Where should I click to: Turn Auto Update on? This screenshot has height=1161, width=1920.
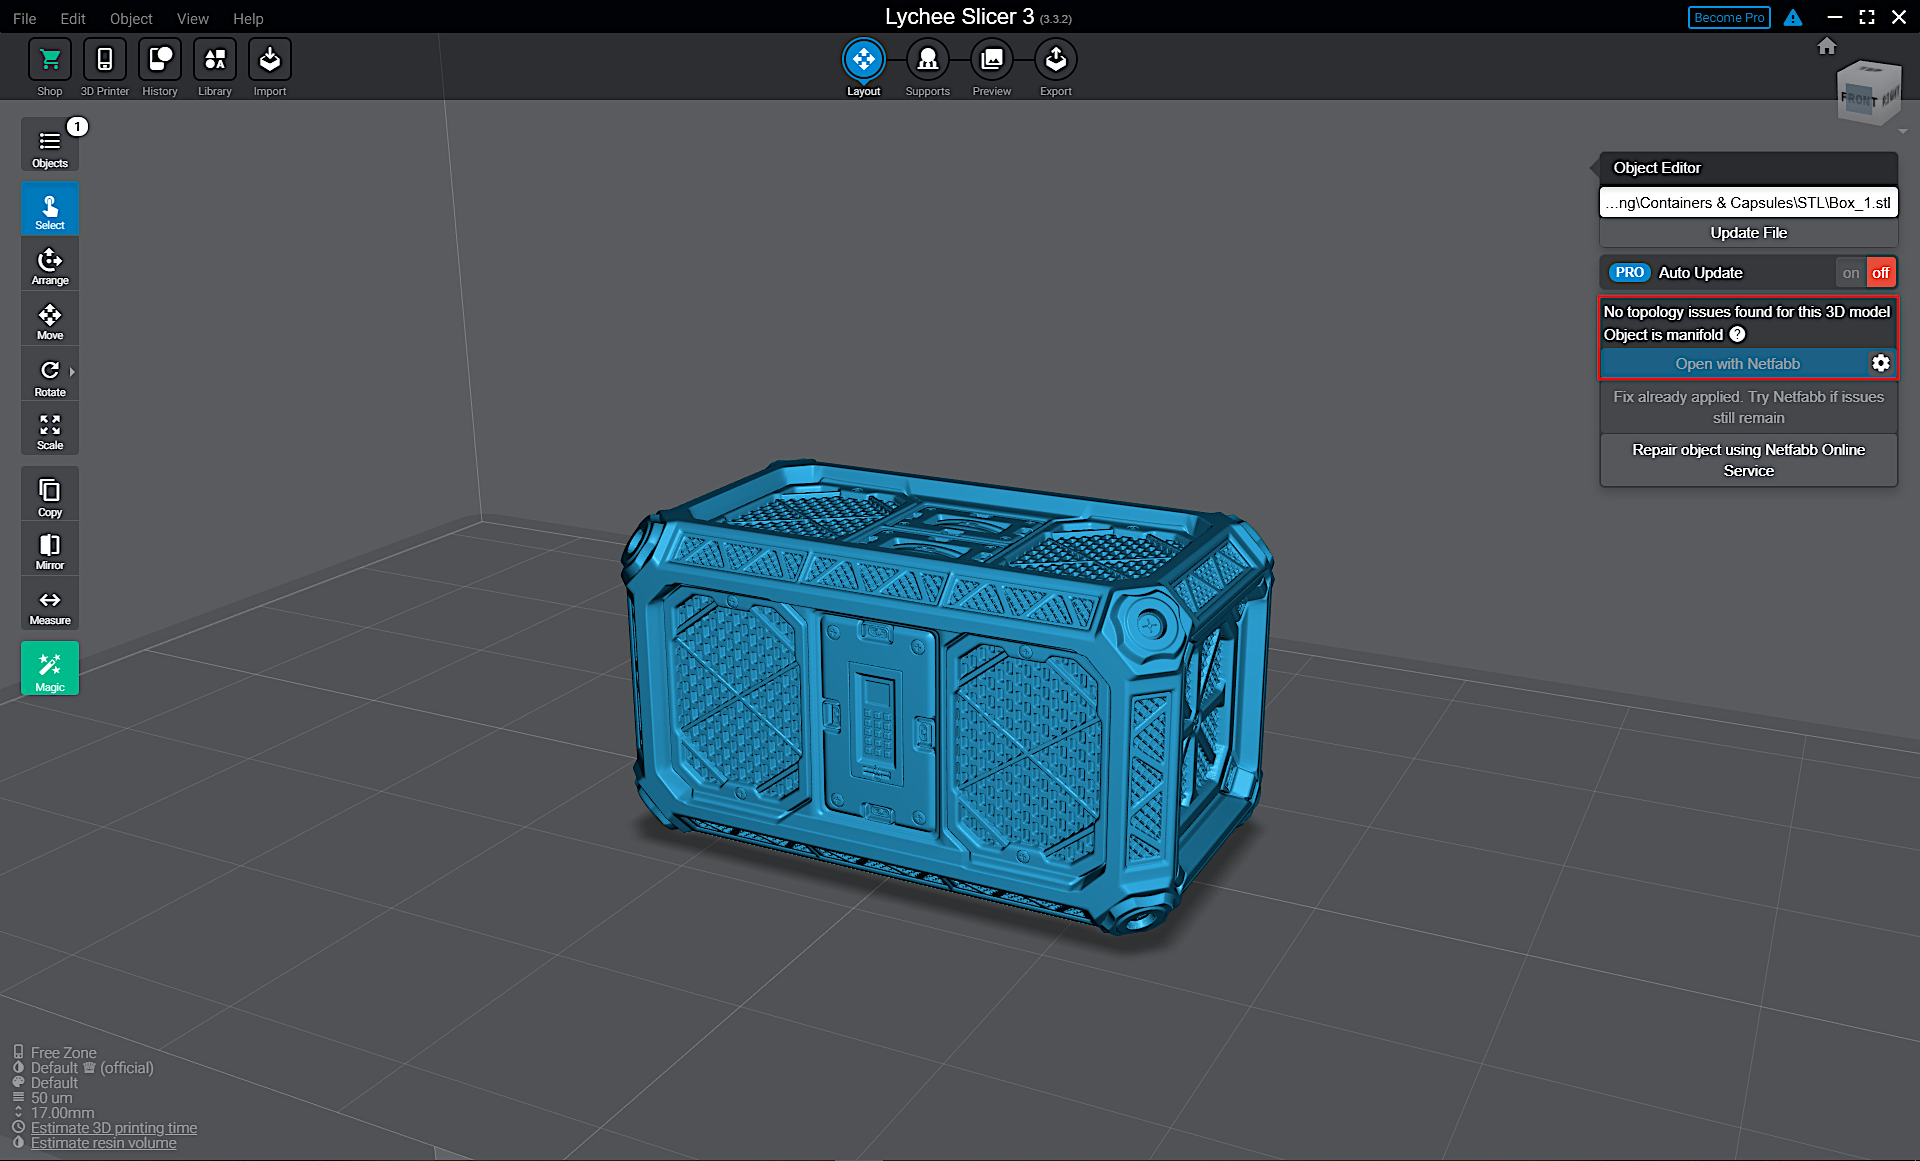coord(1851,272)
